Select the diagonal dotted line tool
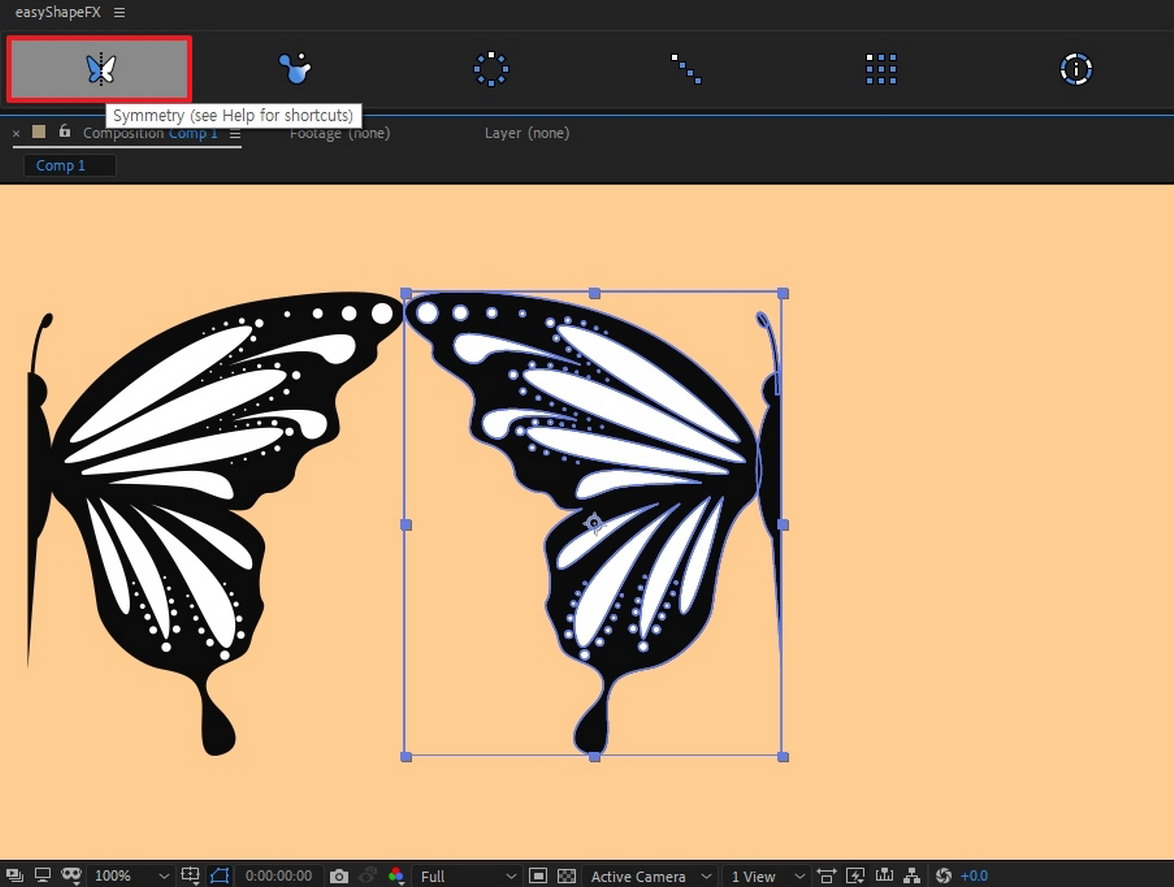 click(x=686, y=69)
